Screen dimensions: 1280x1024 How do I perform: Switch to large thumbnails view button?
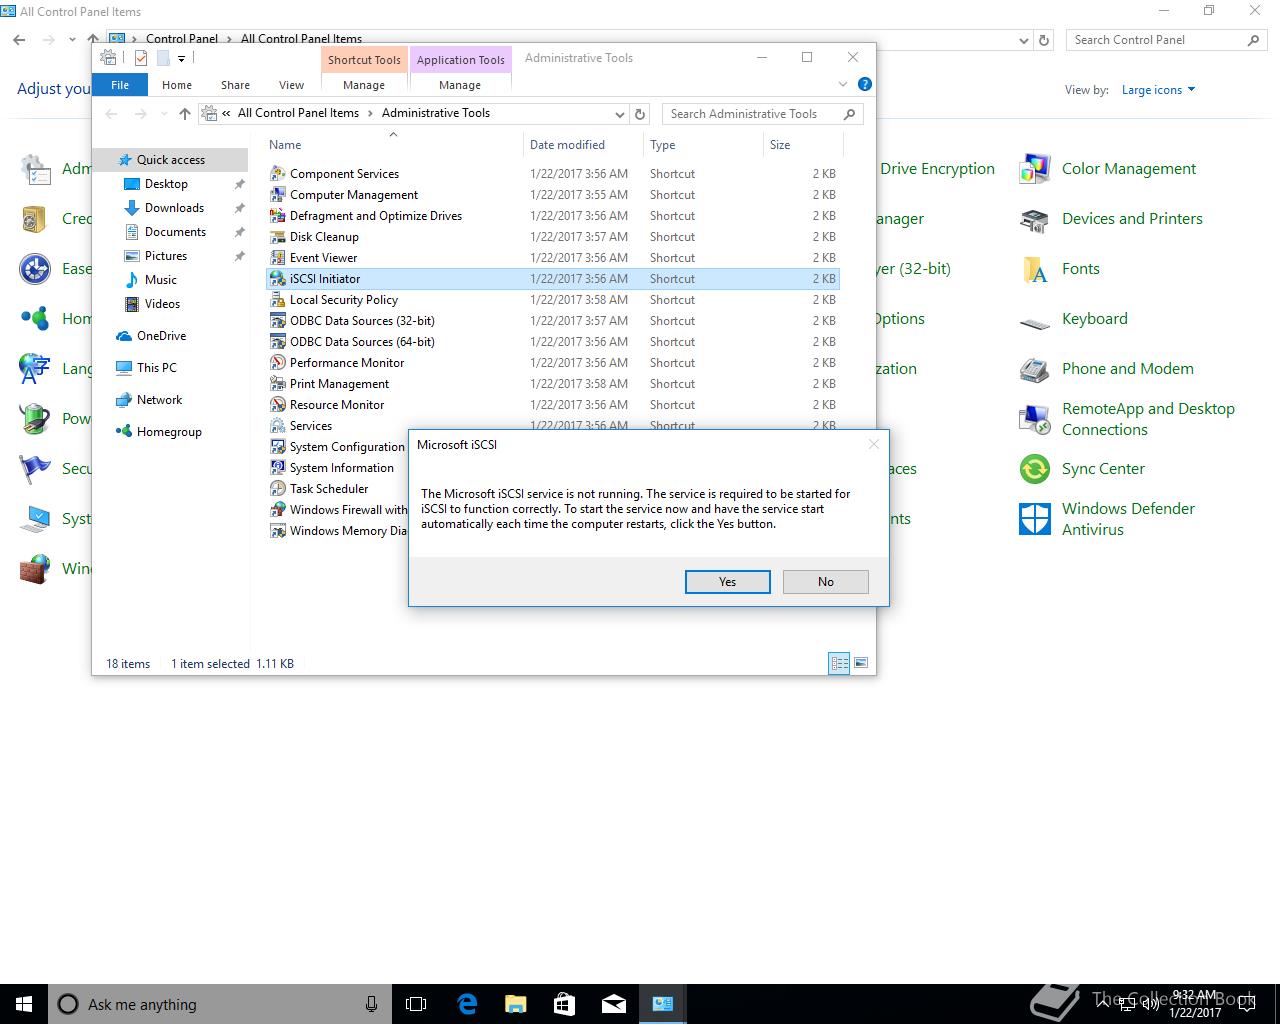[x=861, y=663]
